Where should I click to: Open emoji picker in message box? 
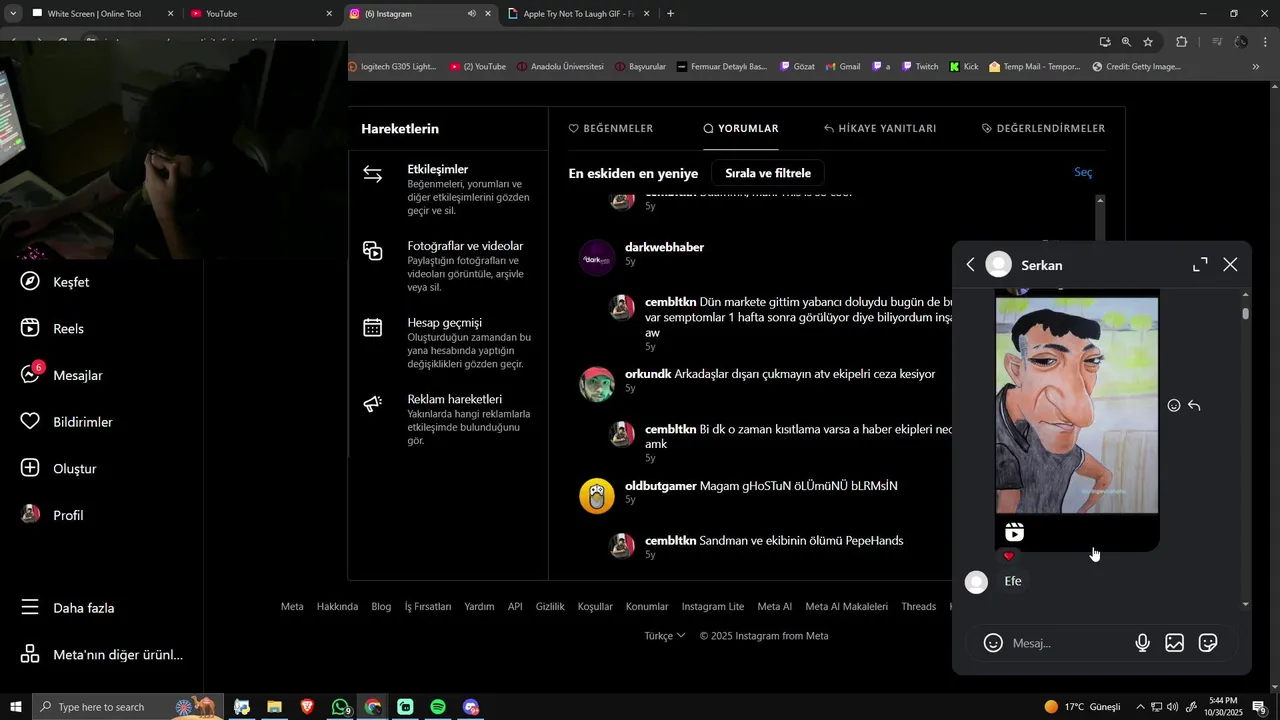point(993,643)
